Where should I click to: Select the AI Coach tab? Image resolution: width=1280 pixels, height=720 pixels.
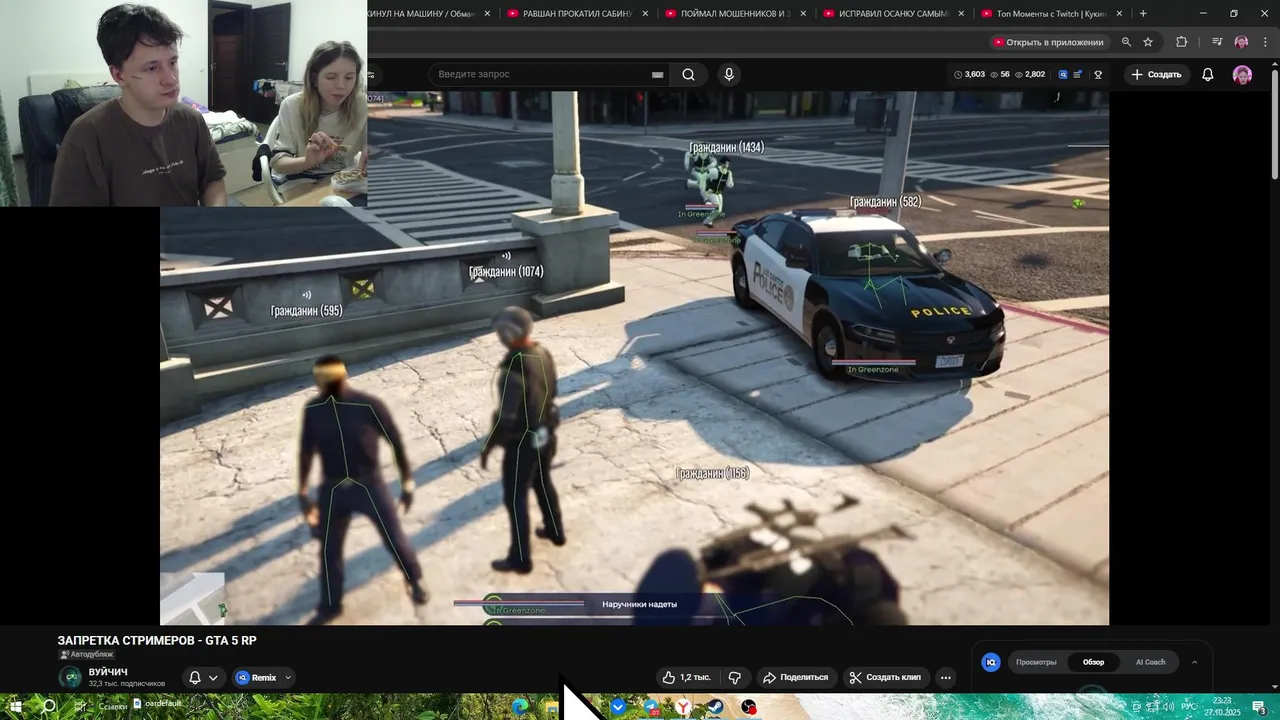click(x=1150, y=662)
